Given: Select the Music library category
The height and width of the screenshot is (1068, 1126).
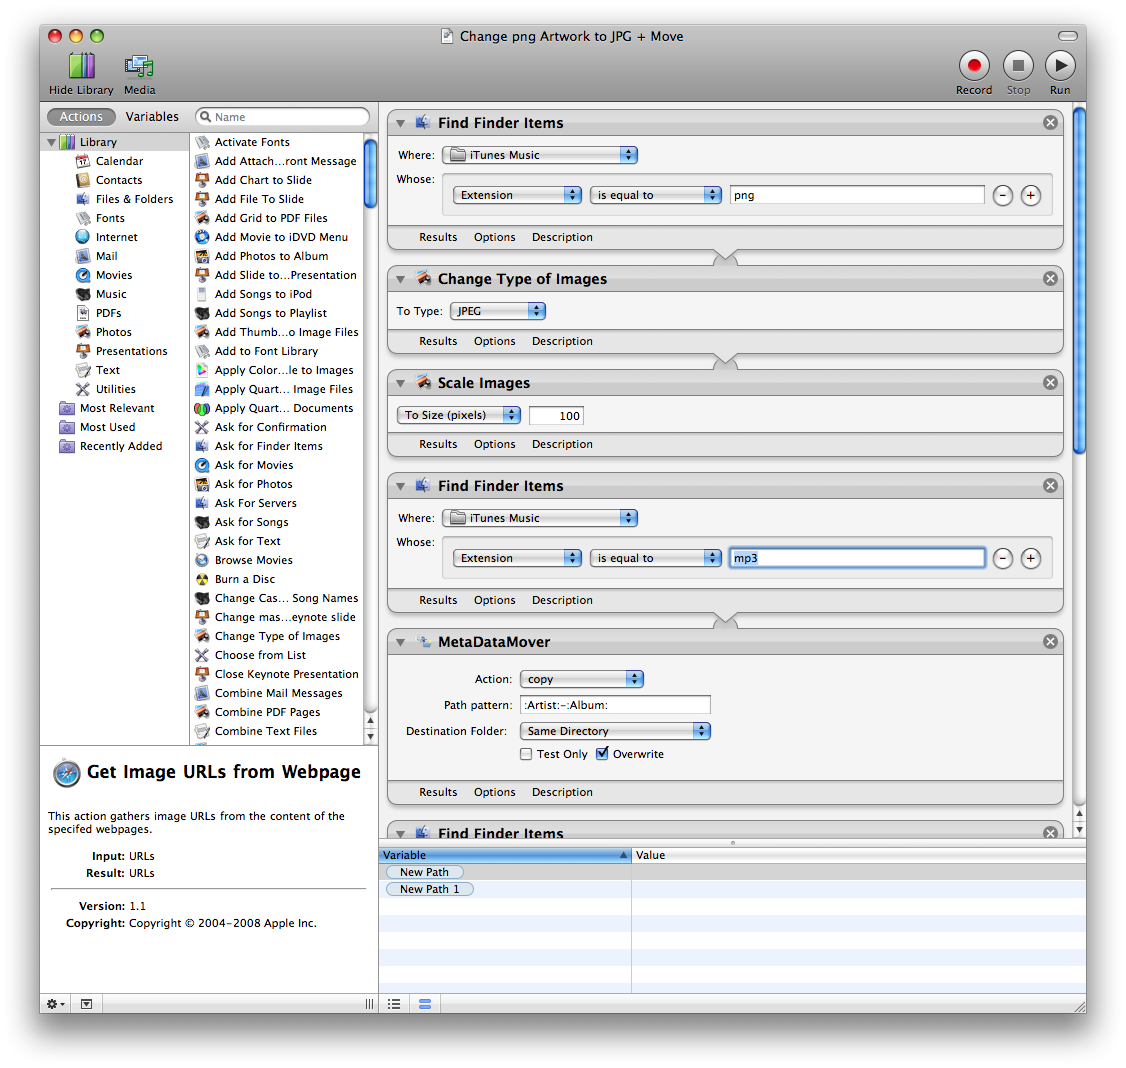Looking at the screenshot, I should [111, 294].
